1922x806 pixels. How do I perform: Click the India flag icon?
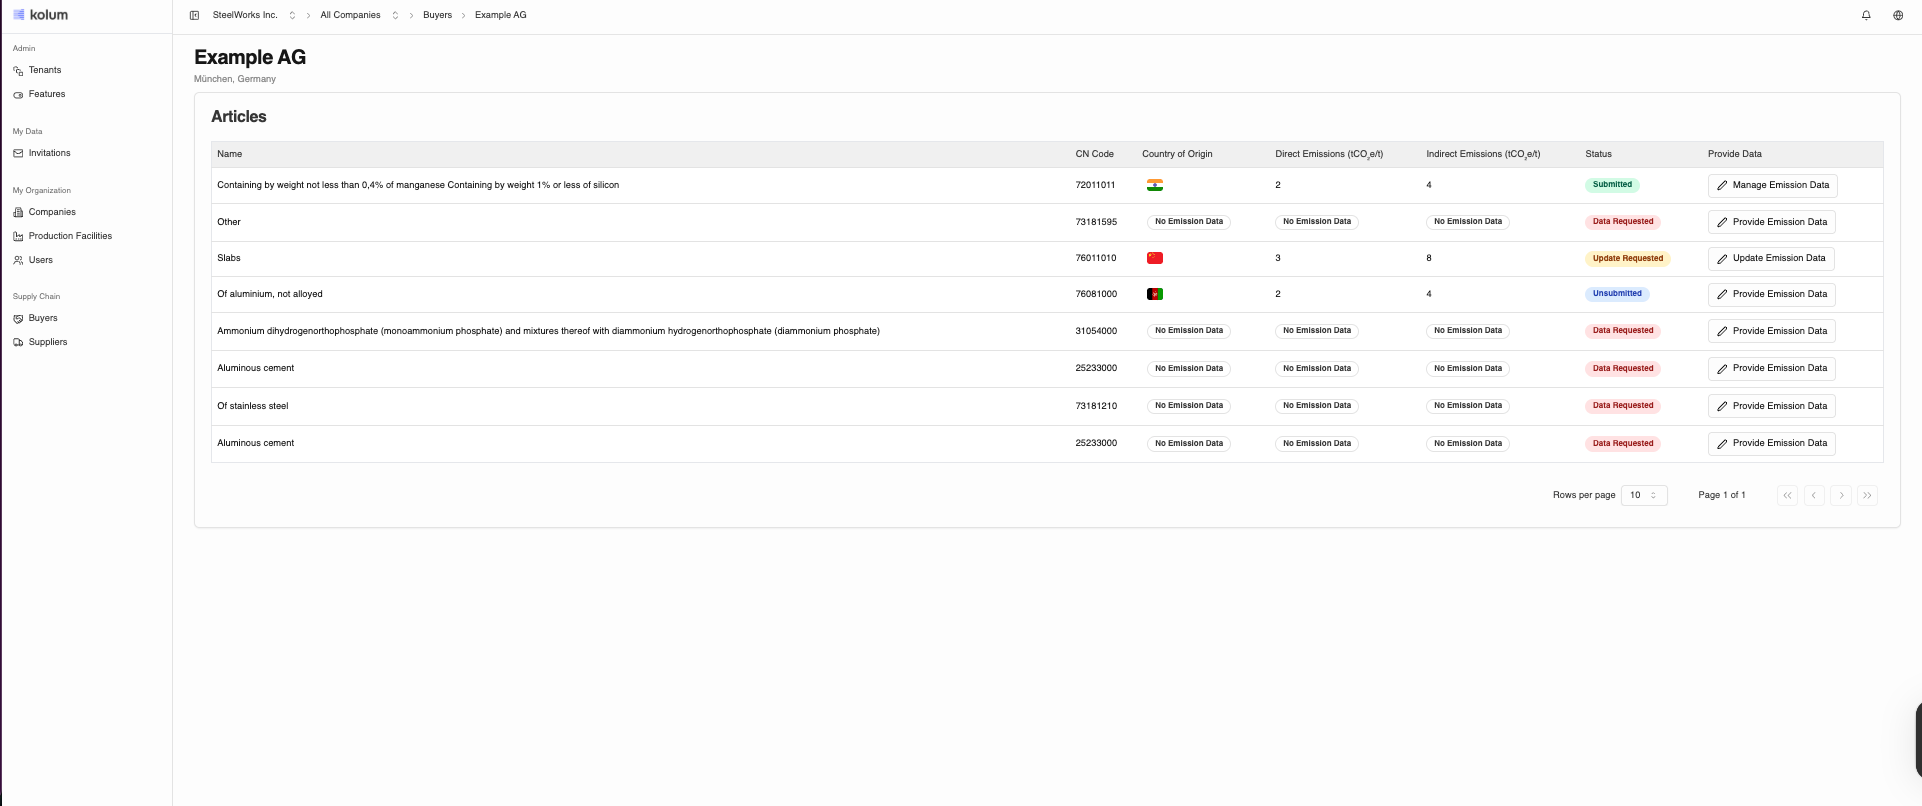(1155, 185)
